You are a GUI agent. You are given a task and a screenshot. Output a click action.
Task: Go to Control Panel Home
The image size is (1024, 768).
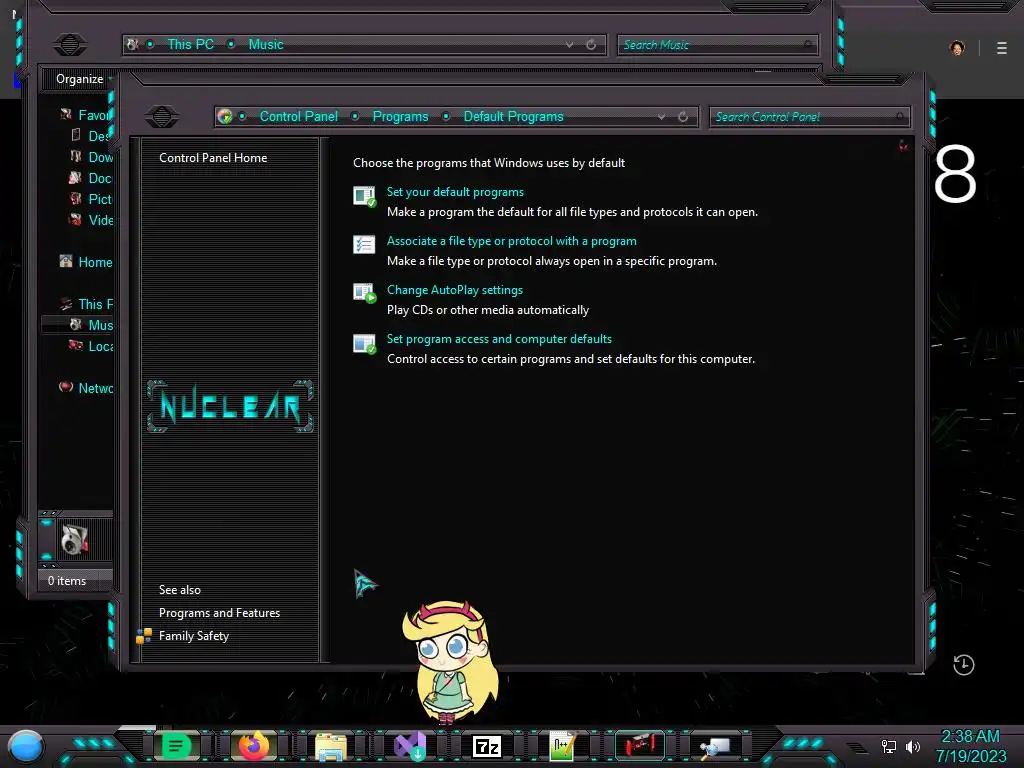pyautogui.click(x=213, y=158)
